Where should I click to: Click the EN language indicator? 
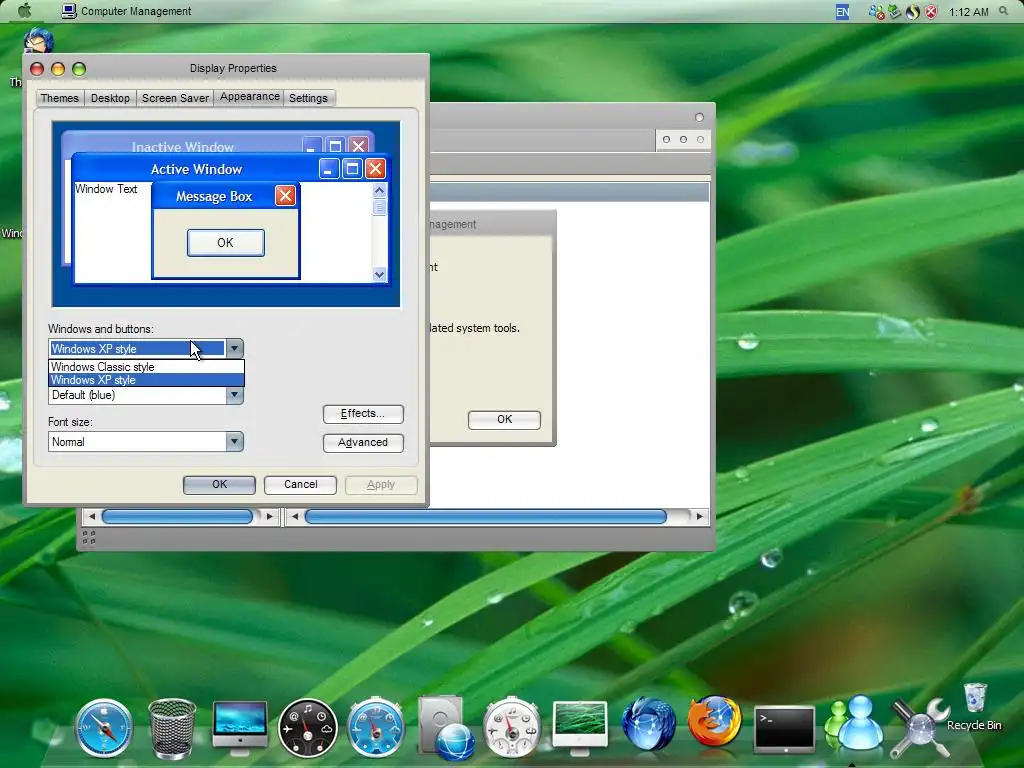pyautogui.click(x=842, y=11)
